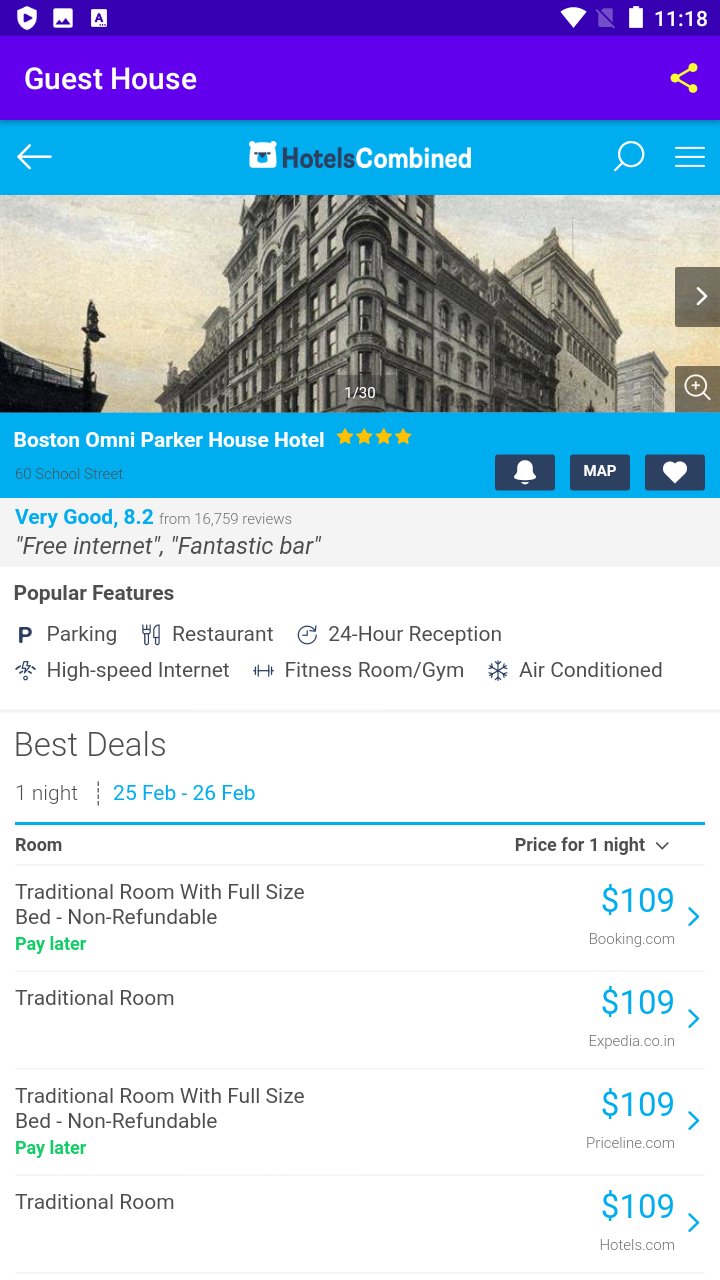
Task: Select the Hotels.com Traditional Room row
Action: coord(360,1224)
